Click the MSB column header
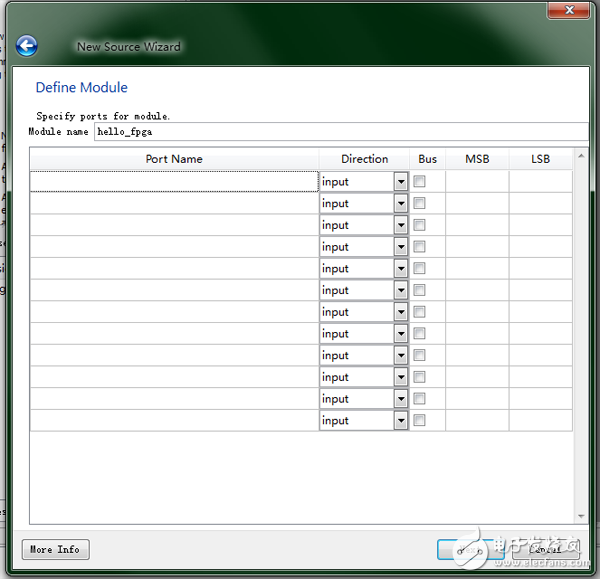This screenshot has height=579, width=600. (477, 159)
